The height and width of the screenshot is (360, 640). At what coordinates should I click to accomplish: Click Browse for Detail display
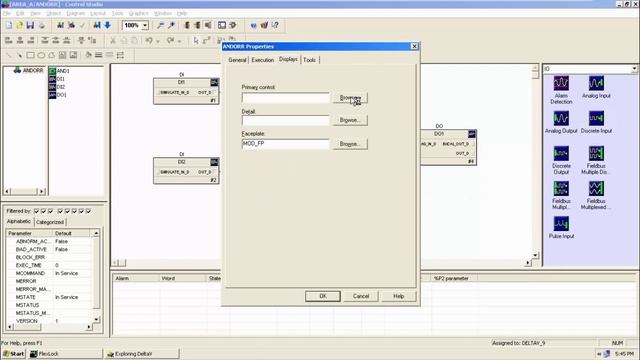pos(350,120)
